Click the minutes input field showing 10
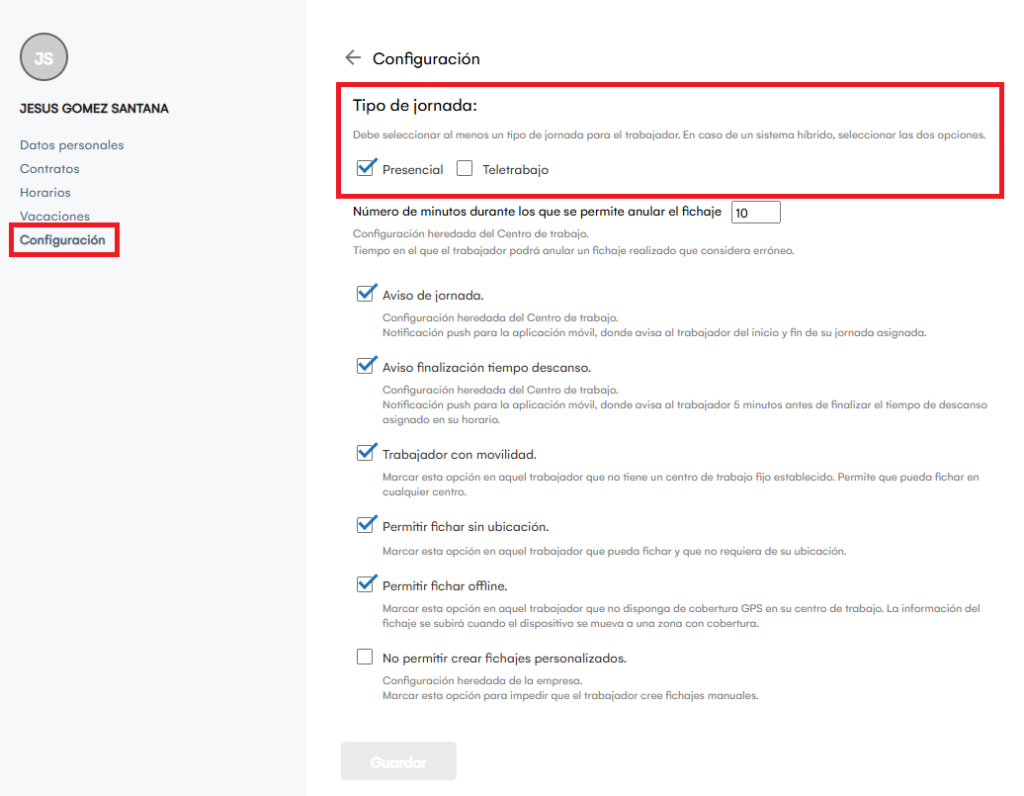Image resolution: width=1024 pixels, height=796 pixels. (755, 213)
